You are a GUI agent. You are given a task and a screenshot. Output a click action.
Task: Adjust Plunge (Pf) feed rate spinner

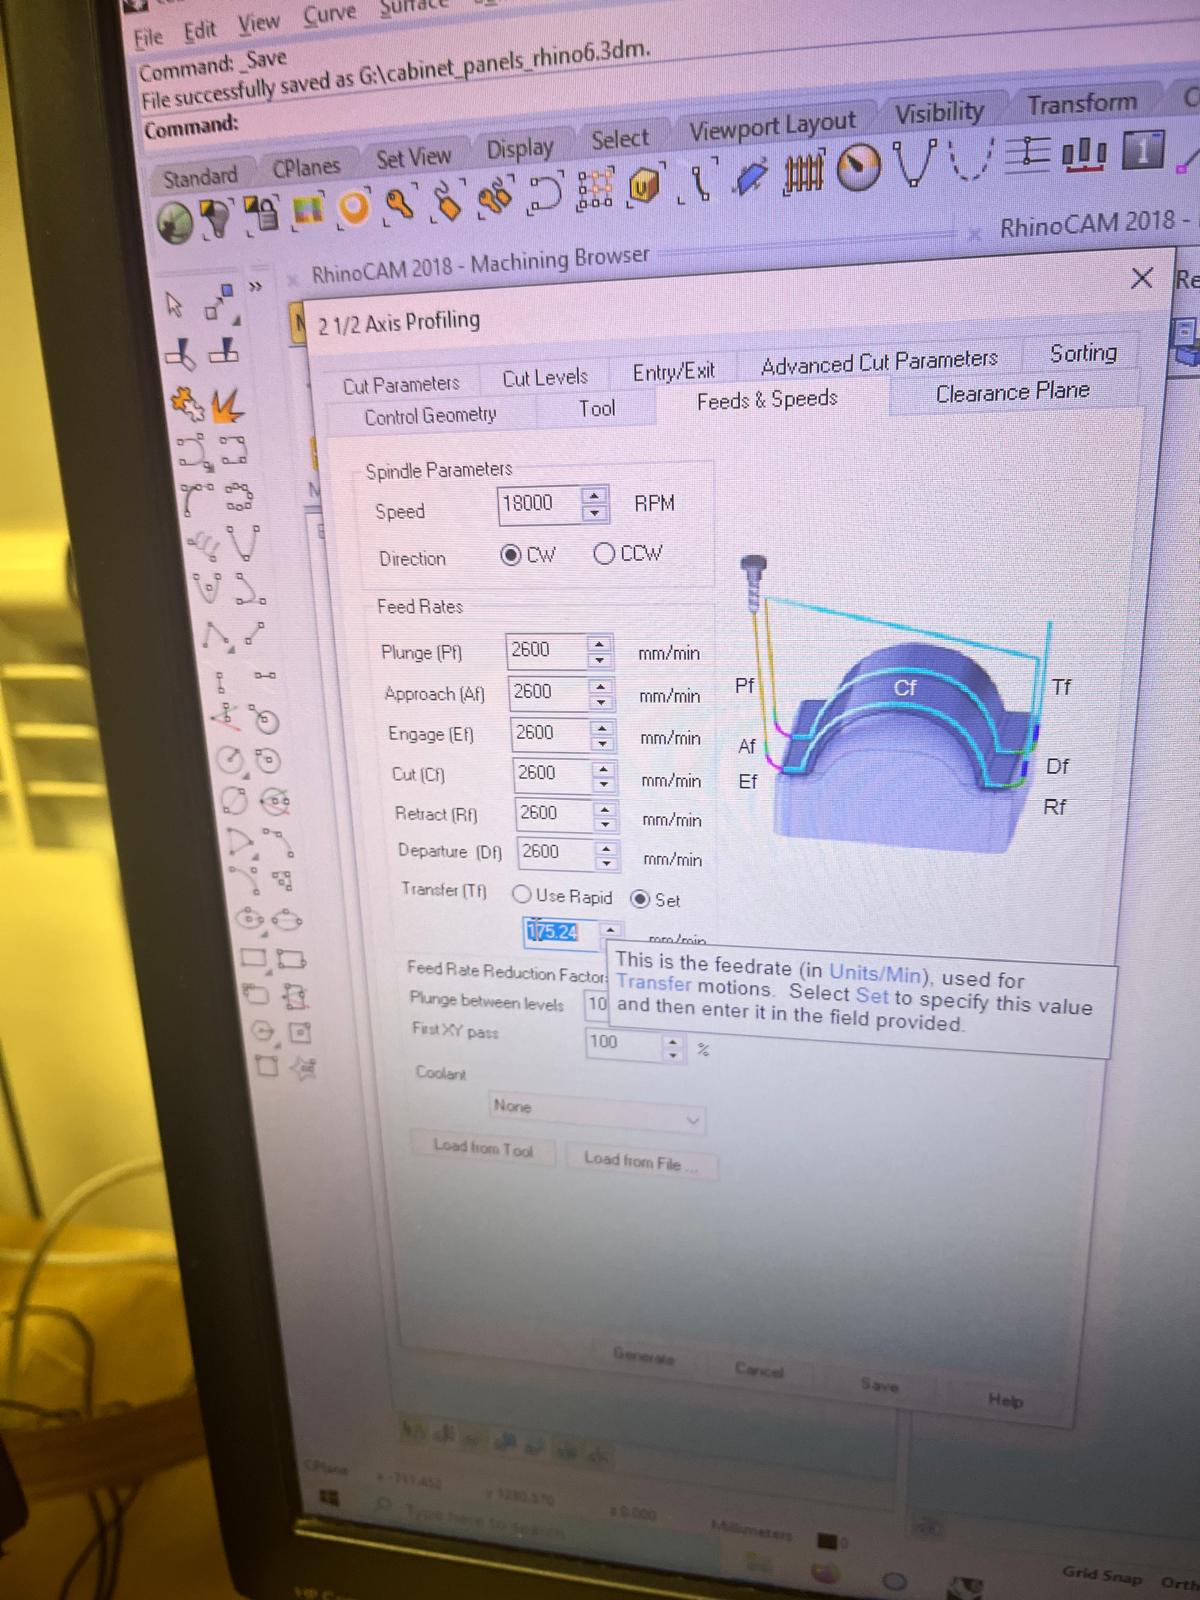[599, 652]
